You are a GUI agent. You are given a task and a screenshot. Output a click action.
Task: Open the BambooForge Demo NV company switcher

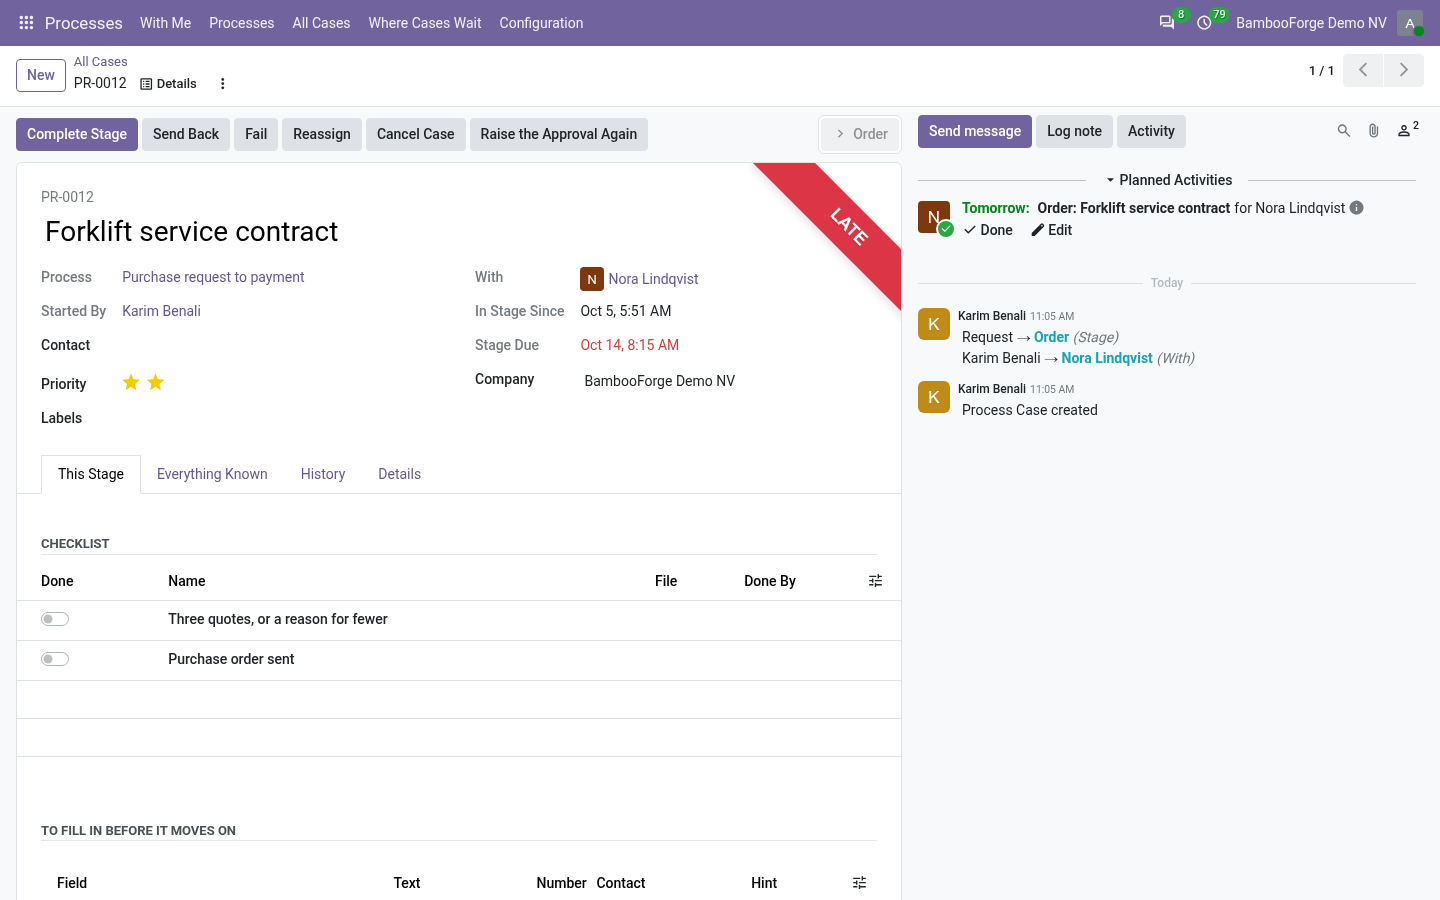[x=1311, y=23]
